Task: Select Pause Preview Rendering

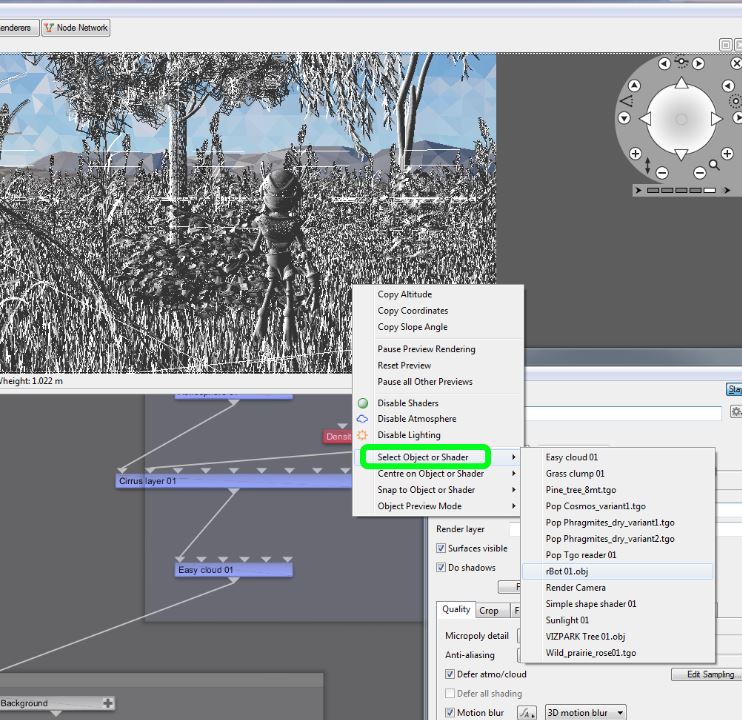Action: point(438,349)
